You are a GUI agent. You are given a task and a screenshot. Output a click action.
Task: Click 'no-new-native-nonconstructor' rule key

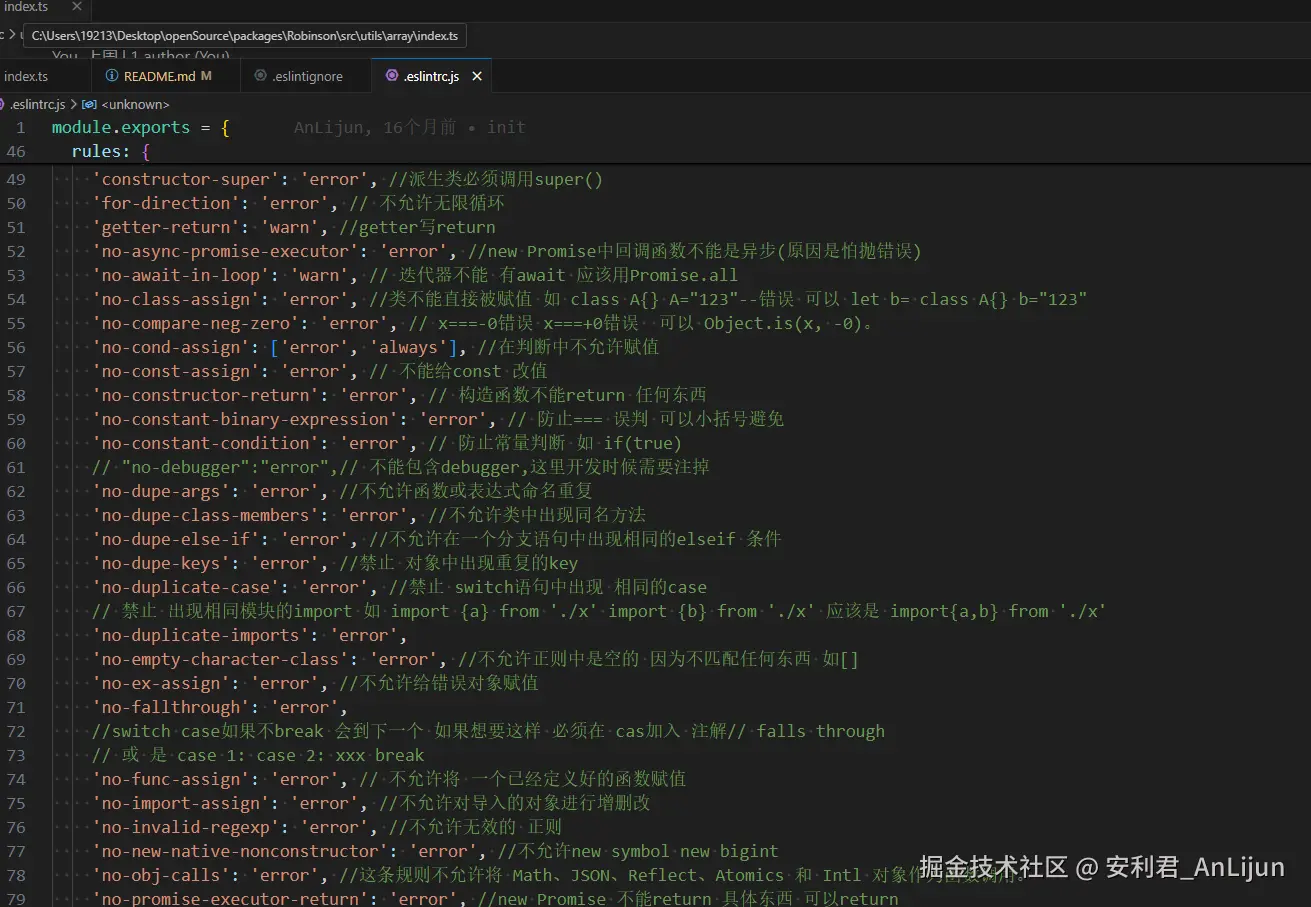[241, 852]
